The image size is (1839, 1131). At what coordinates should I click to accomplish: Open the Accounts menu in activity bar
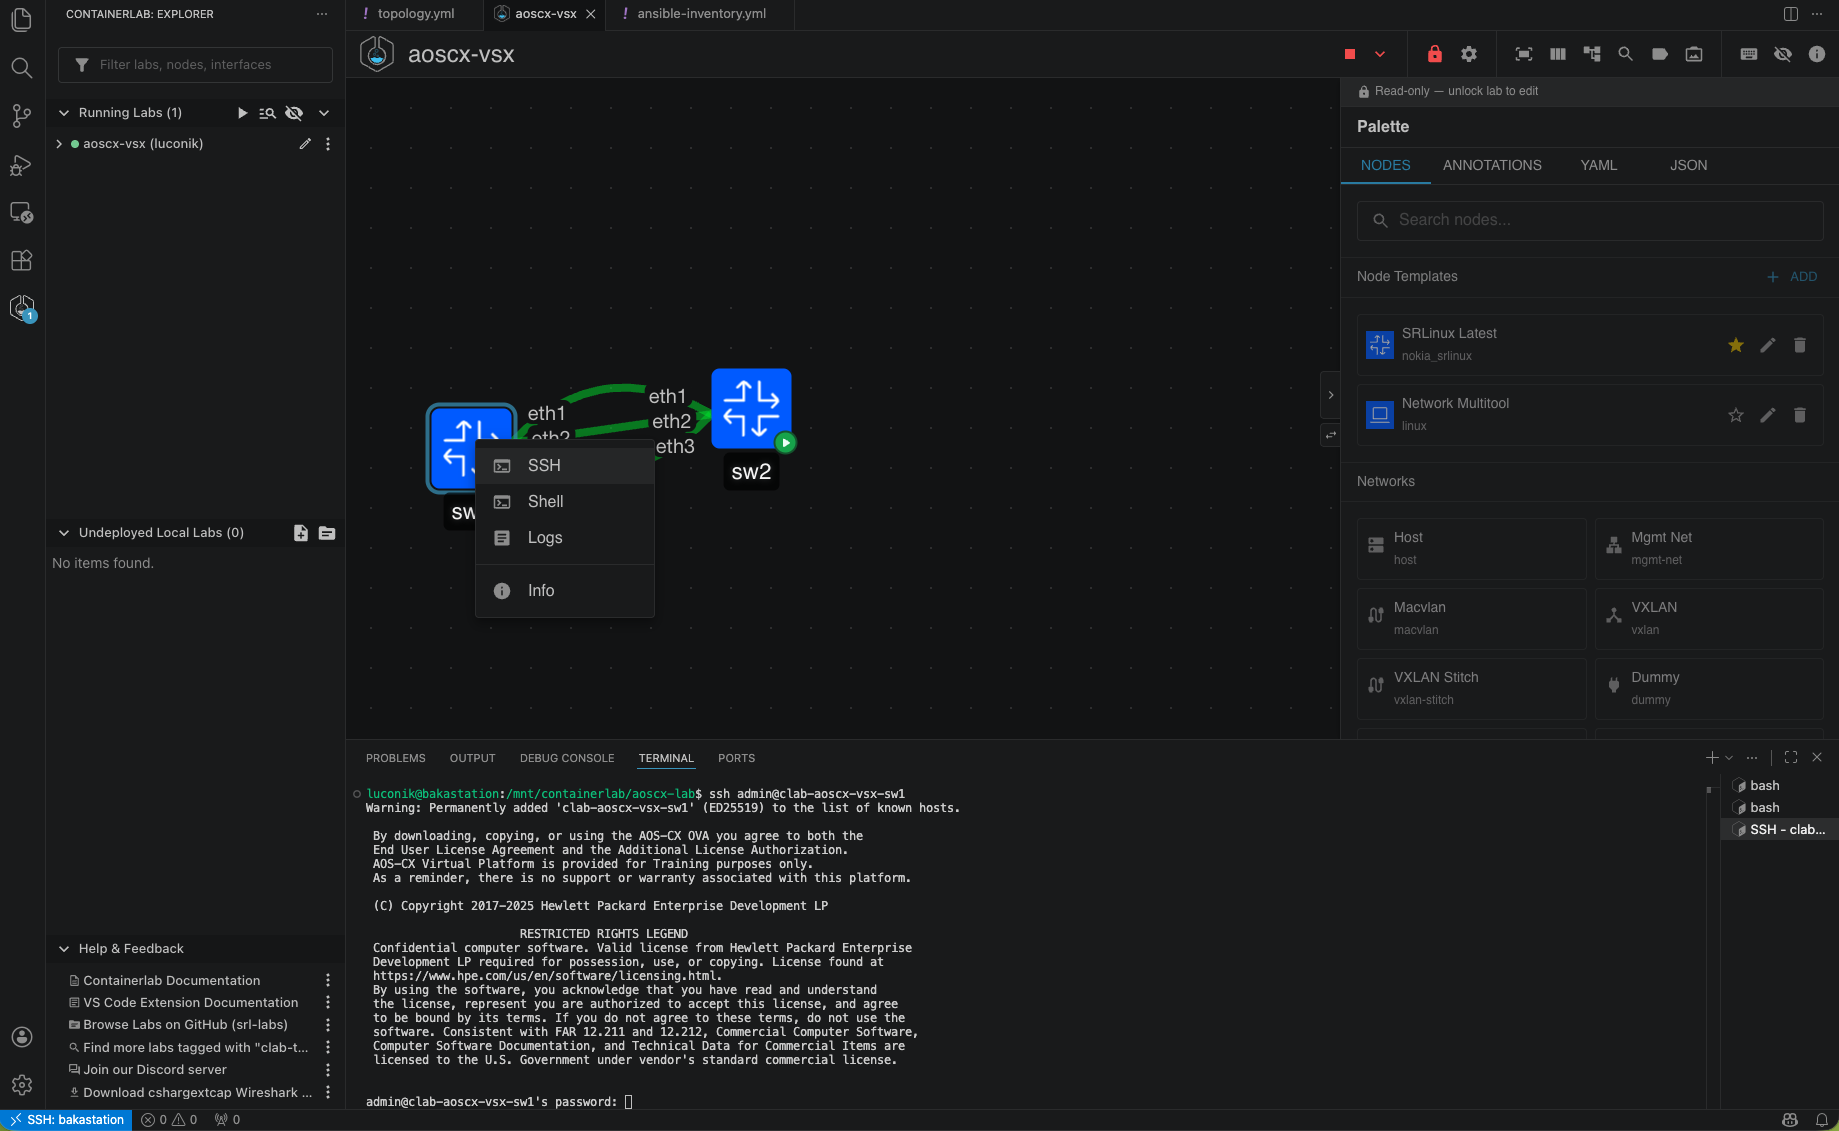[21, 1037]
